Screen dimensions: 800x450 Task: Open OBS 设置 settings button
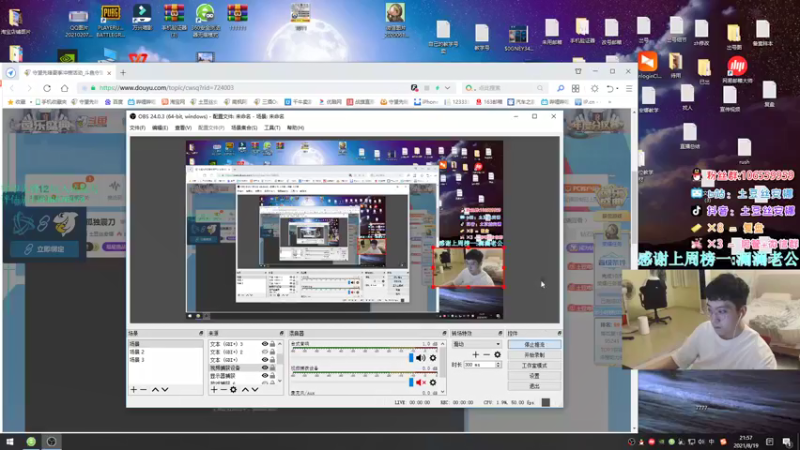[534, 376]
